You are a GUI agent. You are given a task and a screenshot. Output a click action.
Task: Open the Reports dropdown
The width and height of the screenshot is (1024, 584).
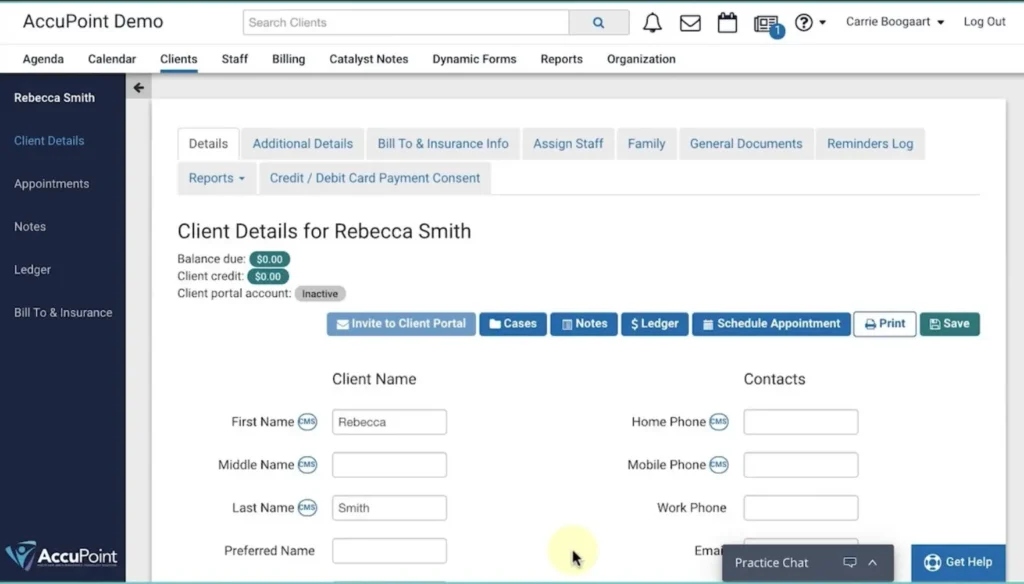[217, 178]
